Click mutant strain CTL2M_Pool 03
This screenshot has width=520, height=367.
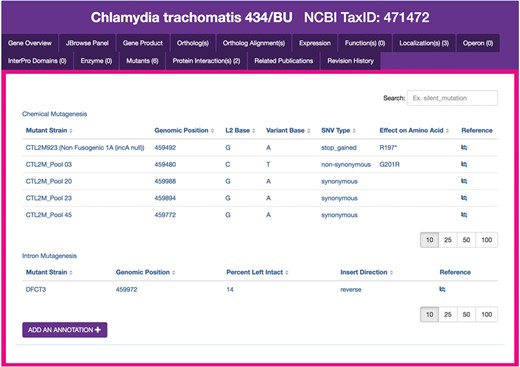(x=49, y=164)
